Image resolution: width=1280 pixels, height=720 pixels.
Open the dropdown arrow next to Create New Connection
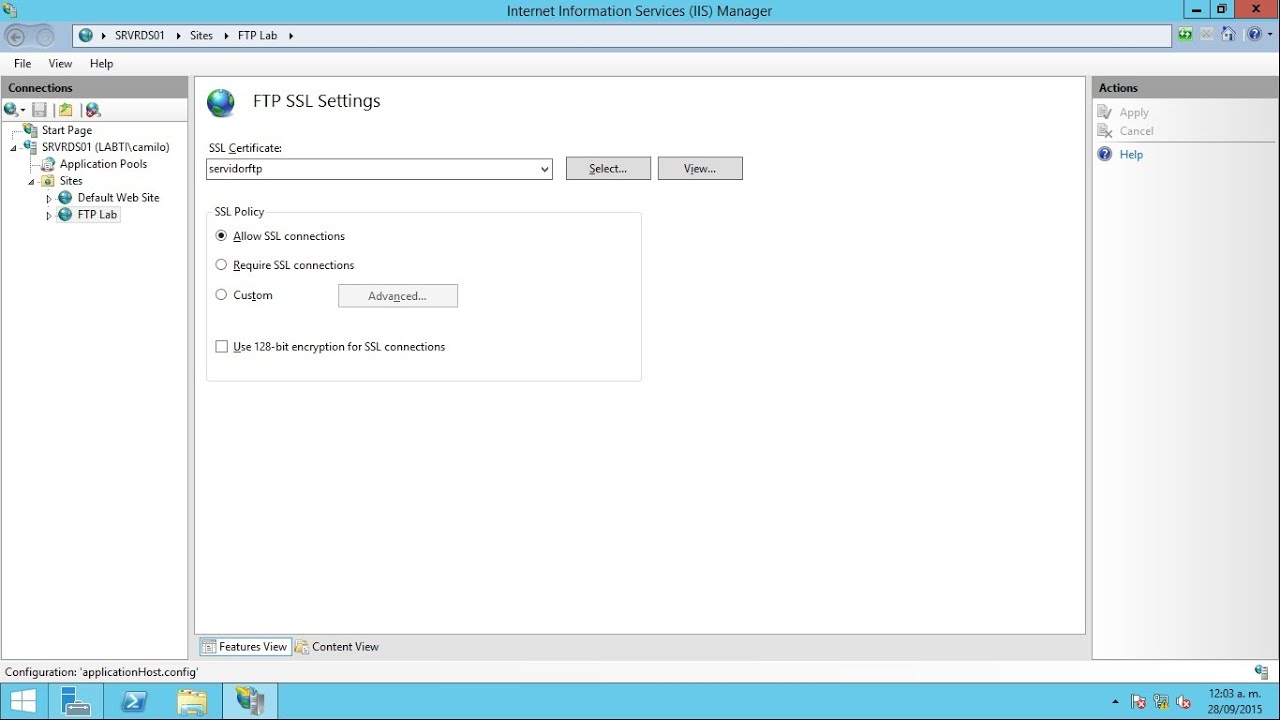[x=23, y=111]
